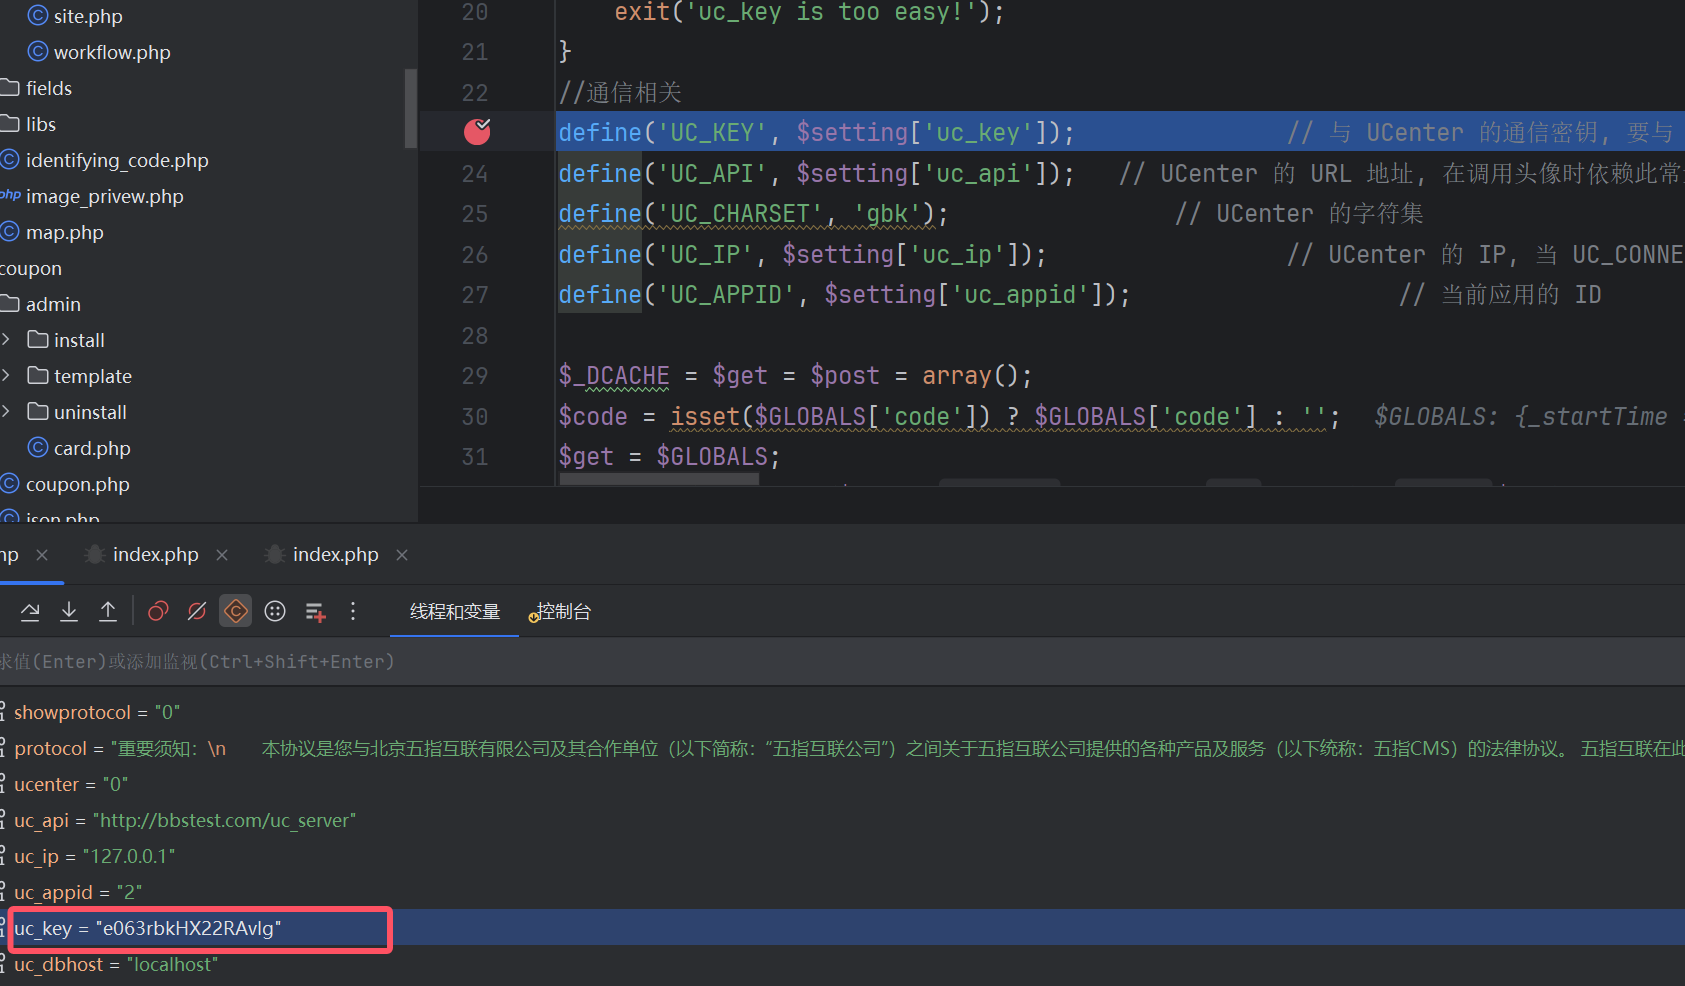
Task: Expand the uninstall folder chevron
Action: coord(7,412)
